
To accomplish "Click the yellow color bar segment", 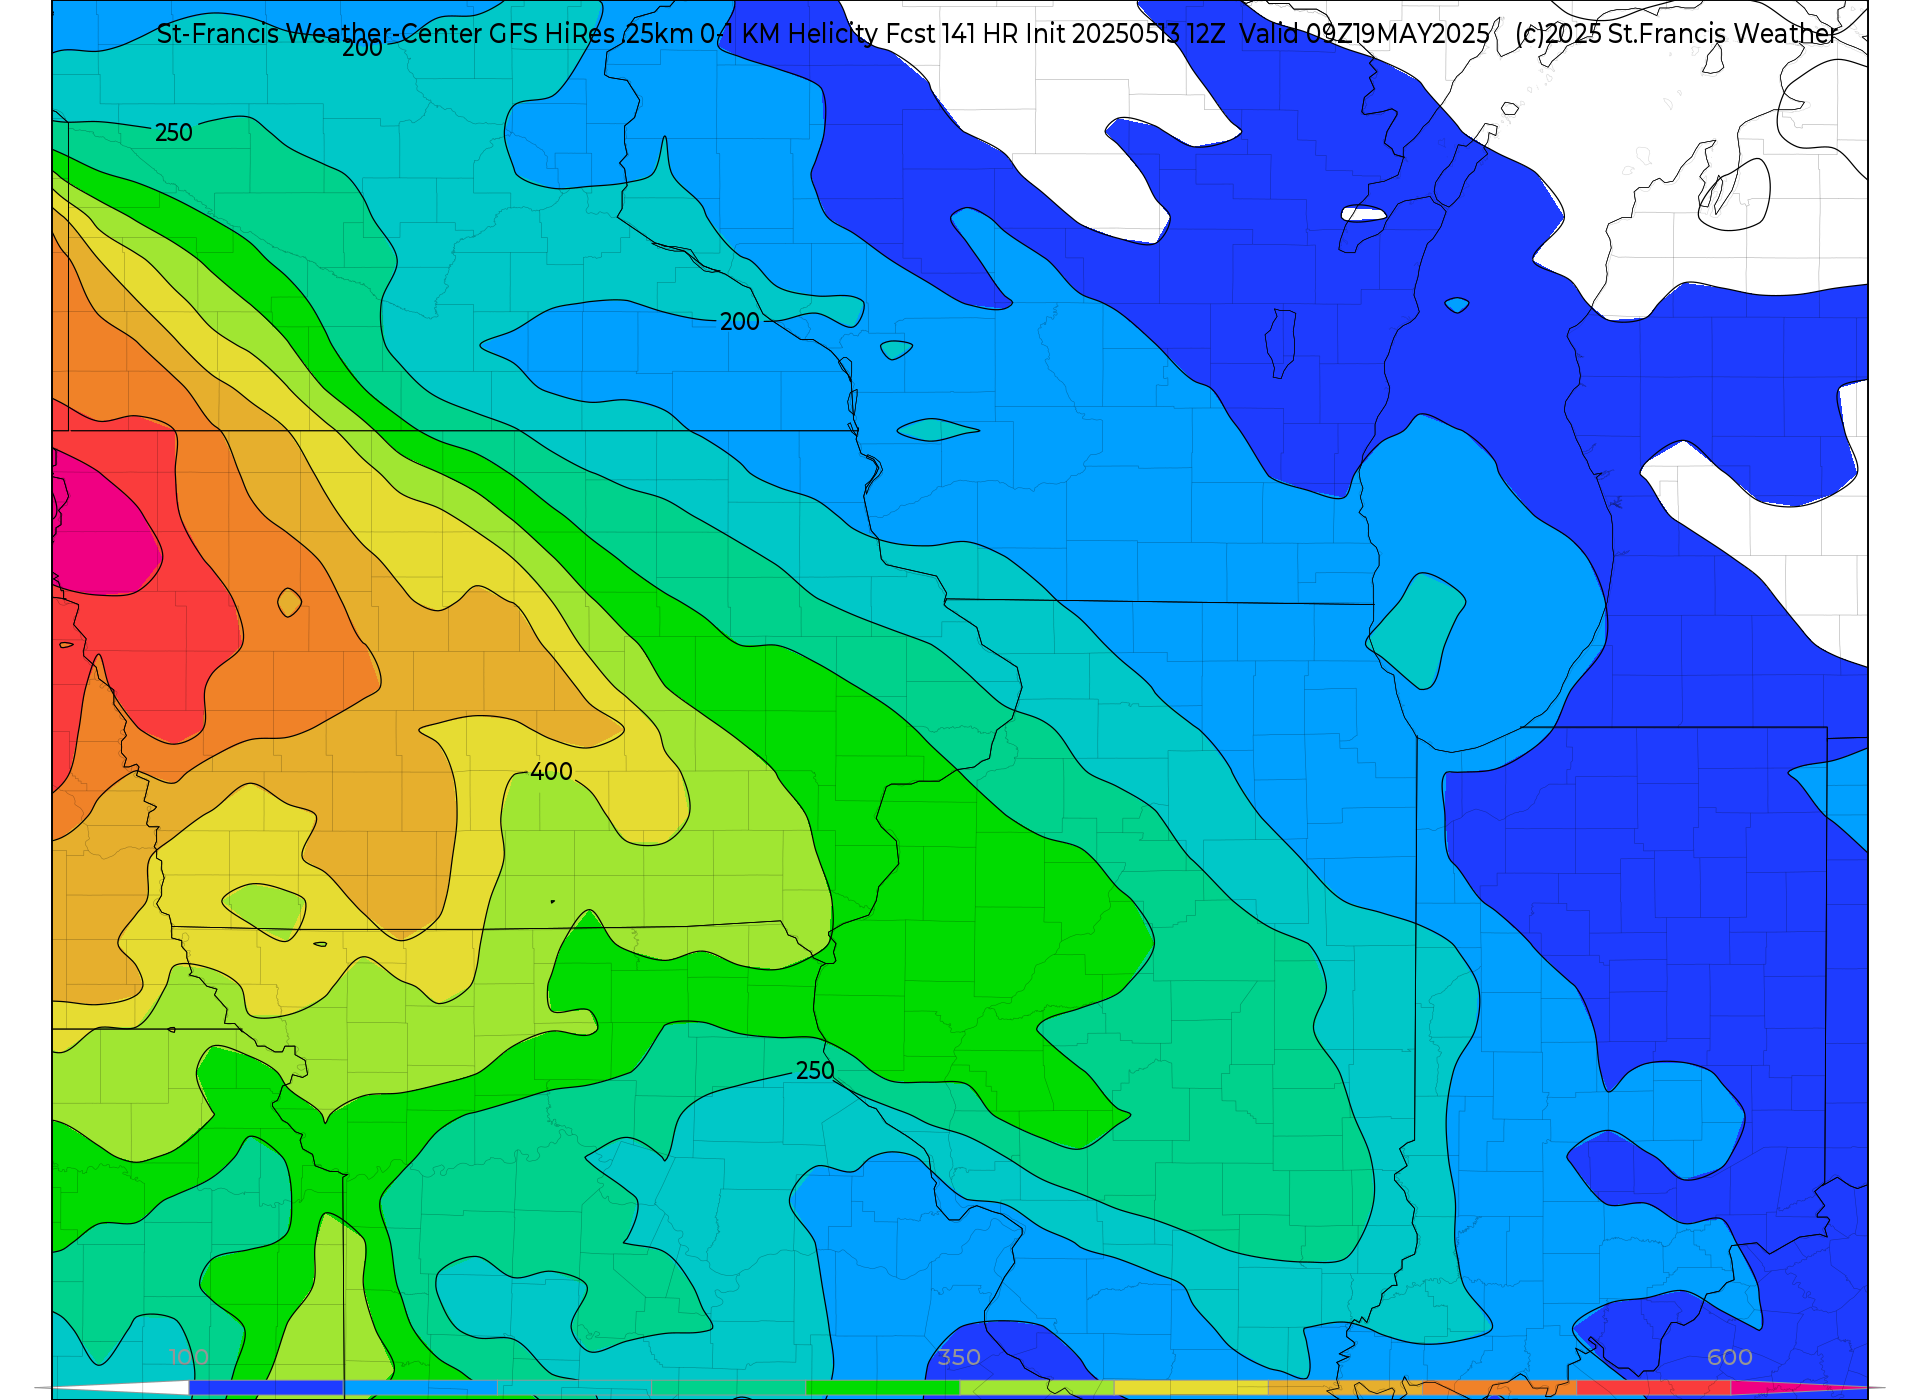I will (1191, 1388).
